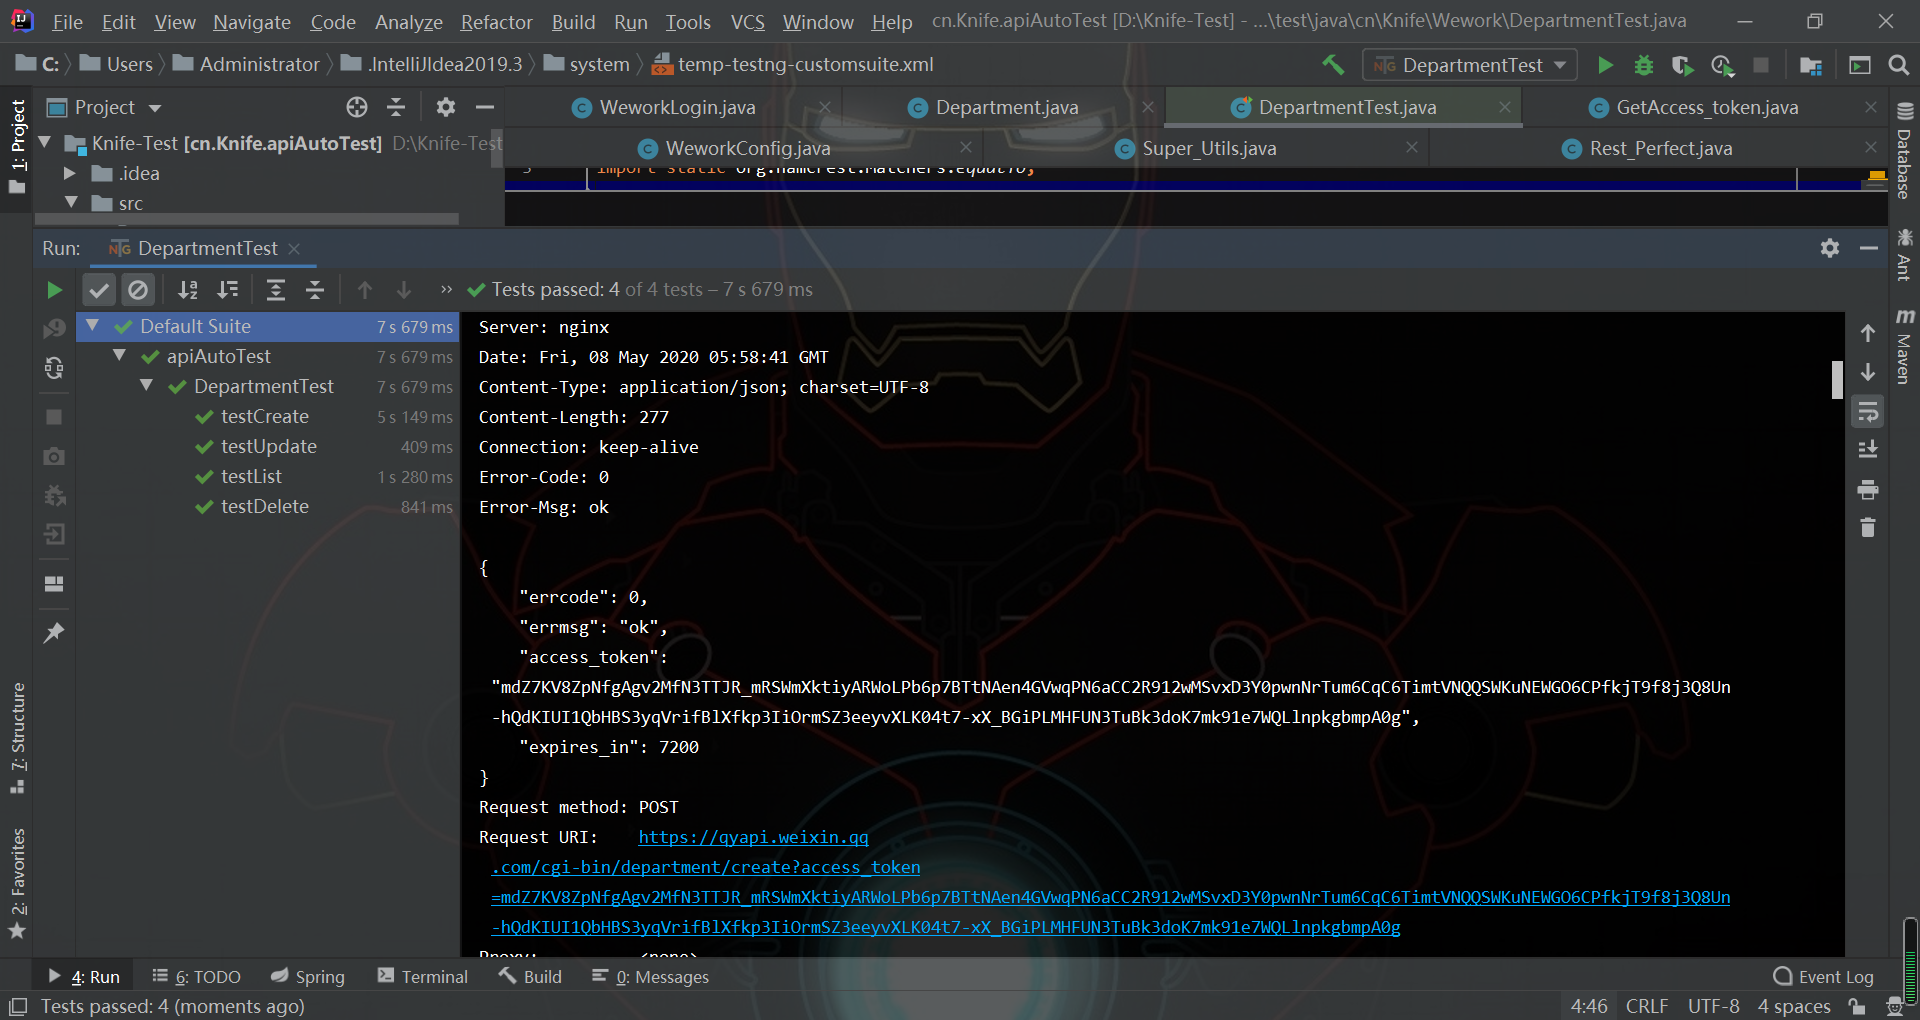The width and height of the screenshot is (1920, 1020).
Task: Toggle soft-wrap in console output
Action: tap(1867, 412)
